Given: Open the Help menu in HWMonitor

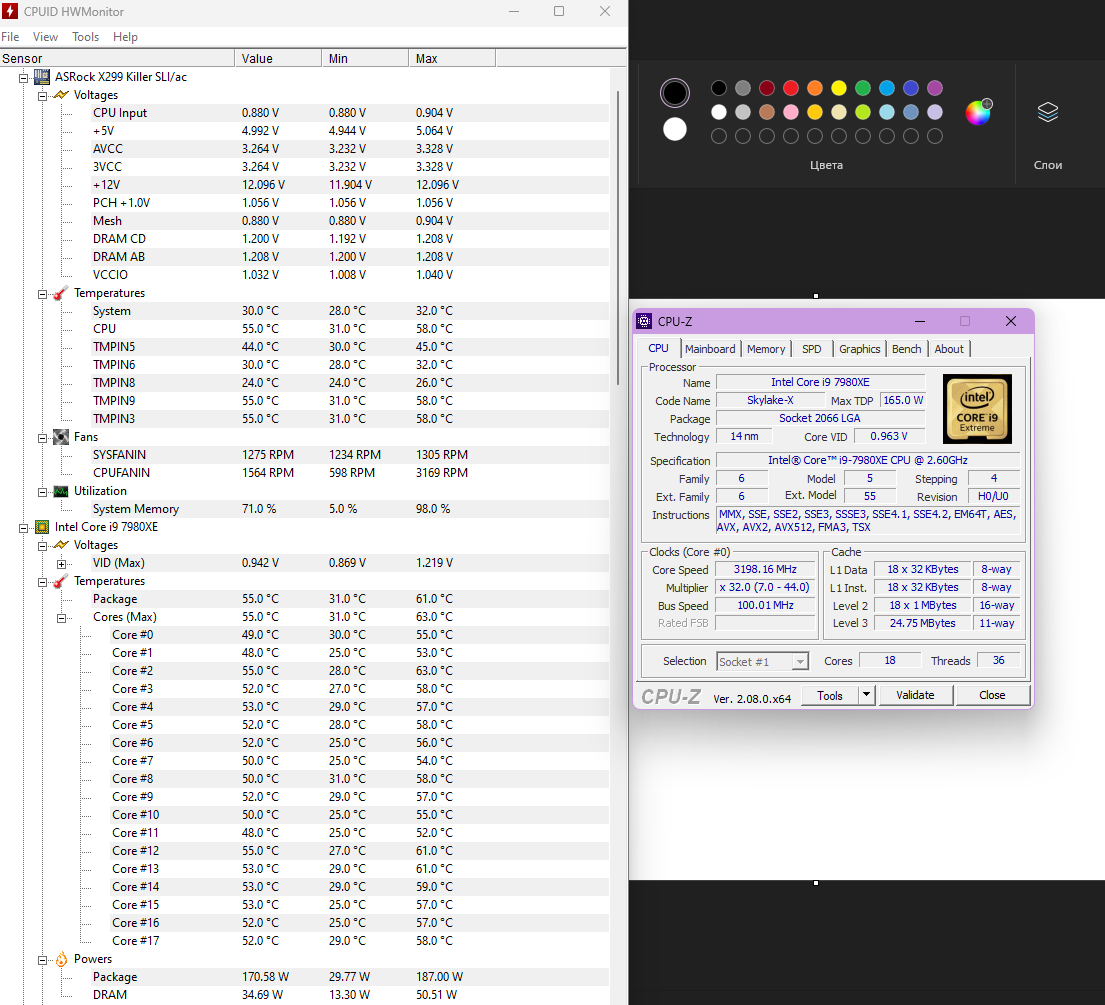Looking at the screenshot, I should [125, 37].
